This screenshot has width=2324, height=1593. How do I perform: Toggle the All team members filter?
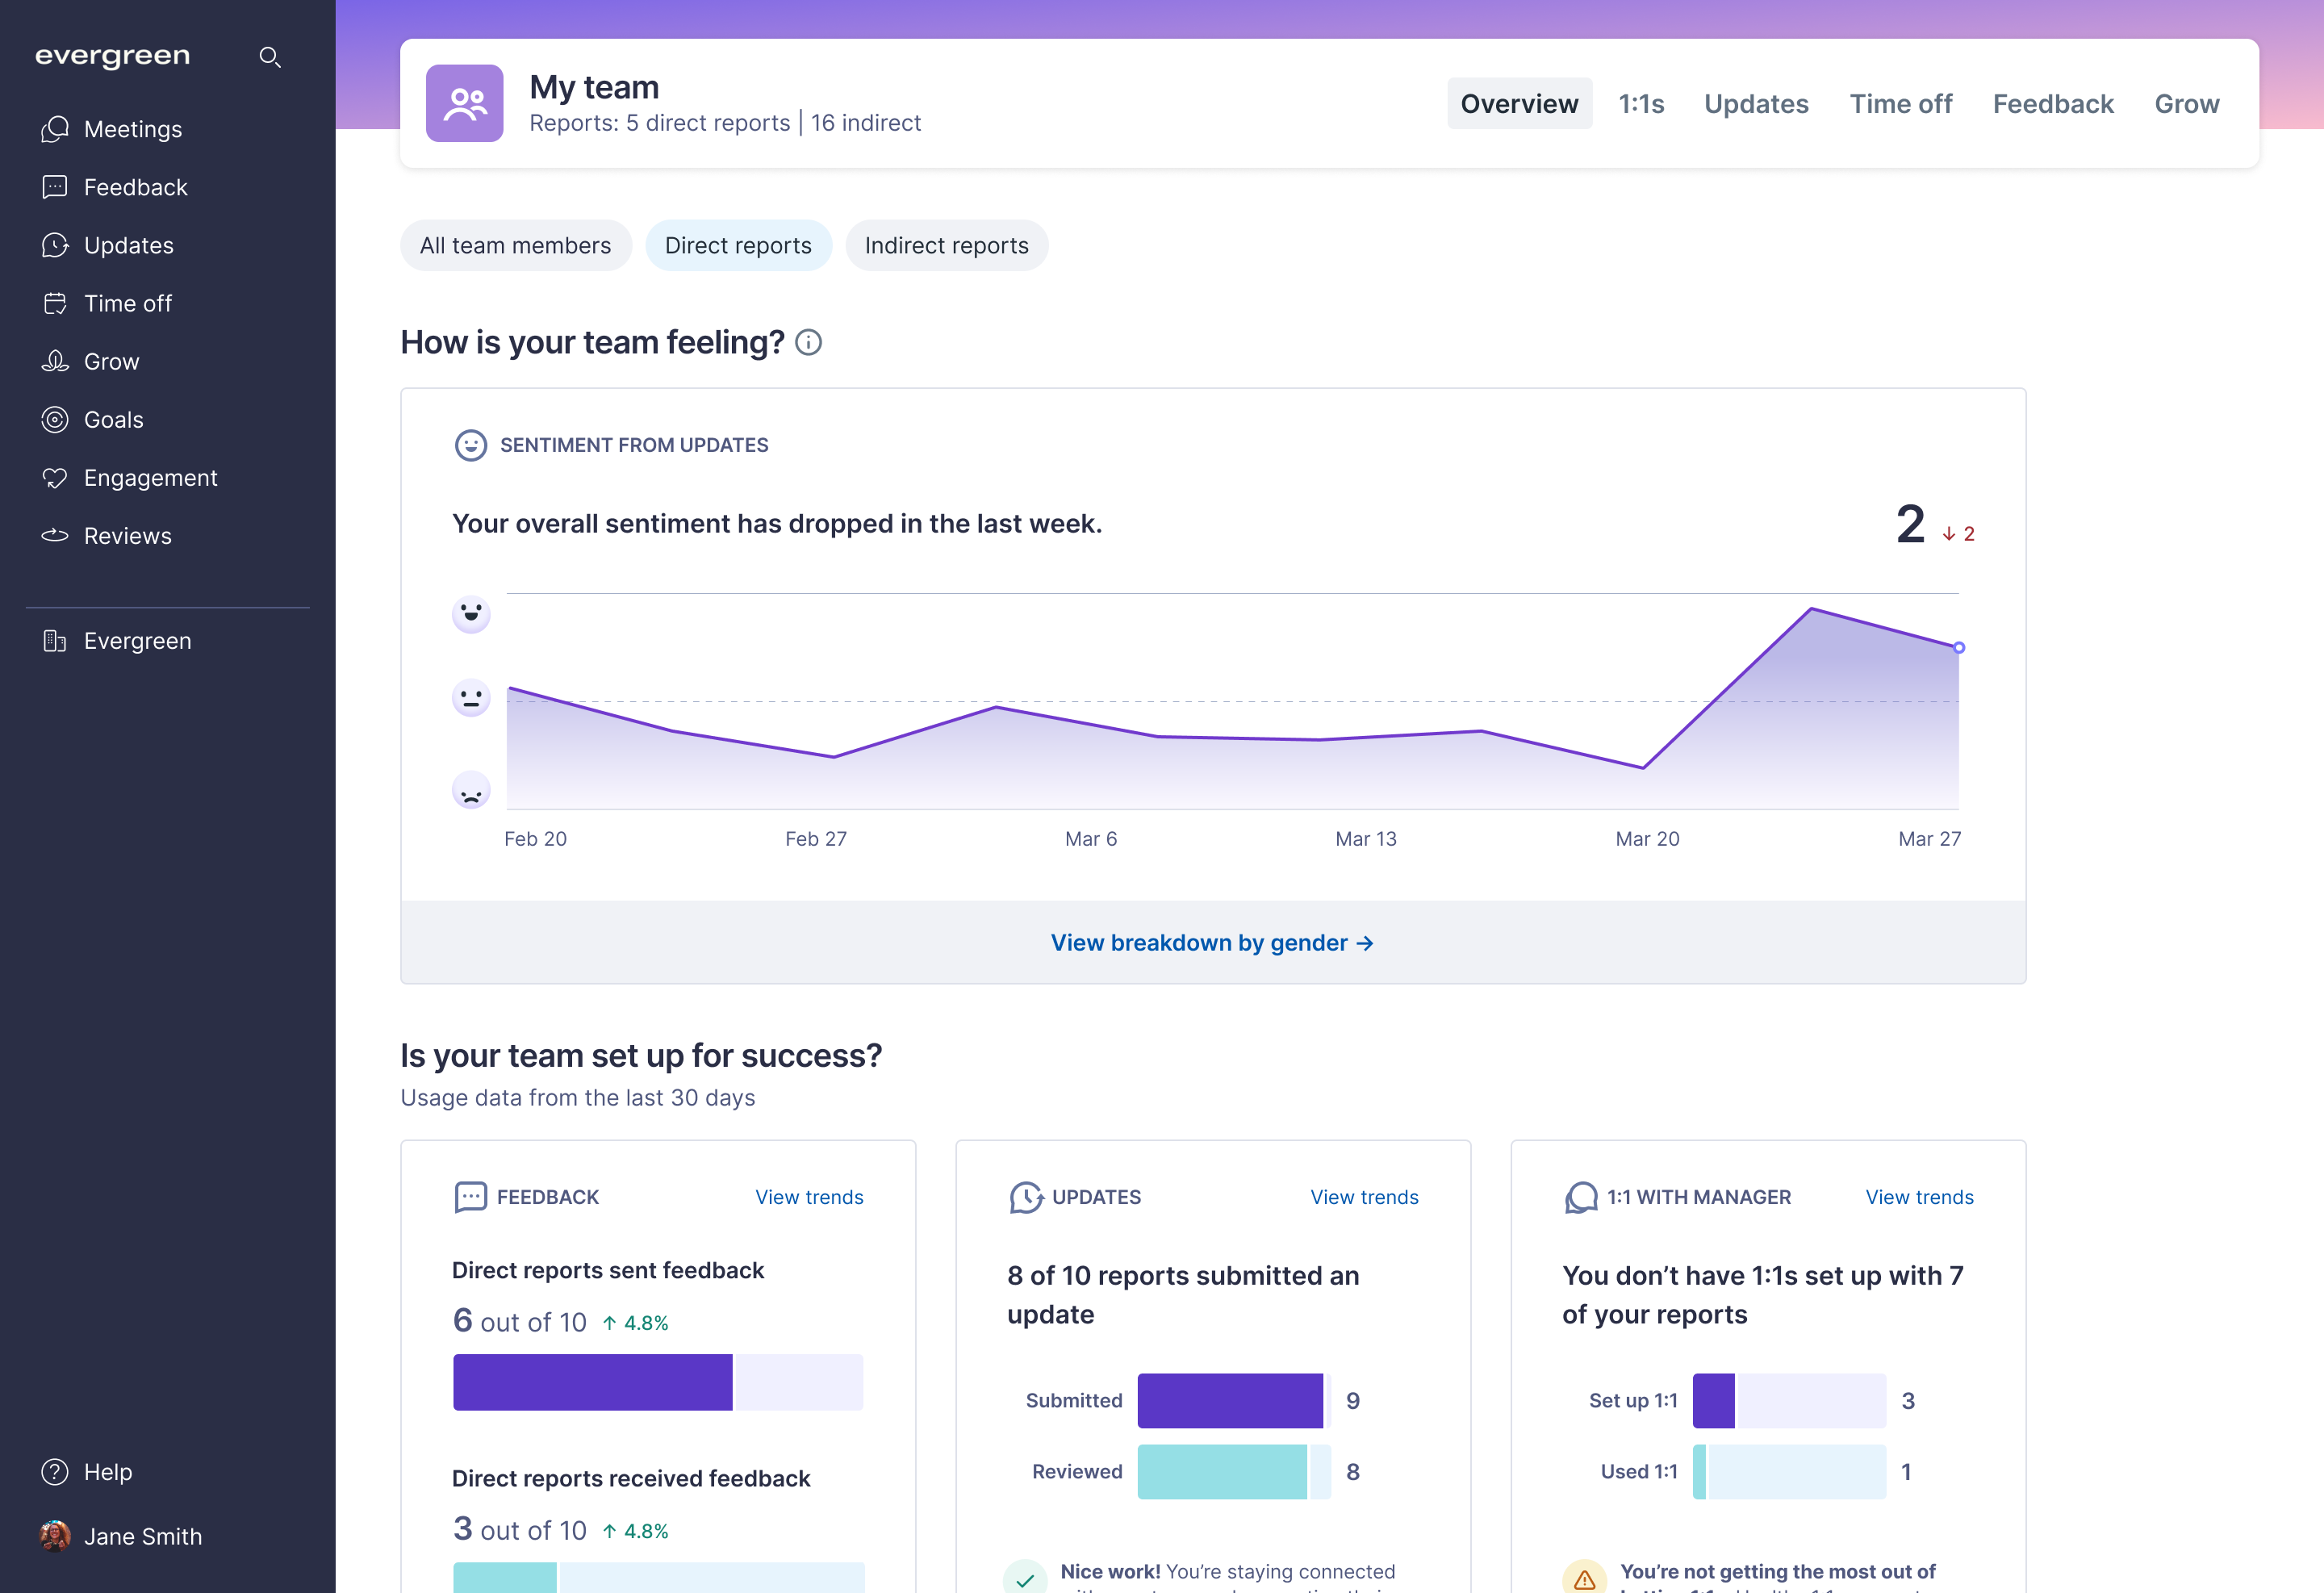click(515, 245)
